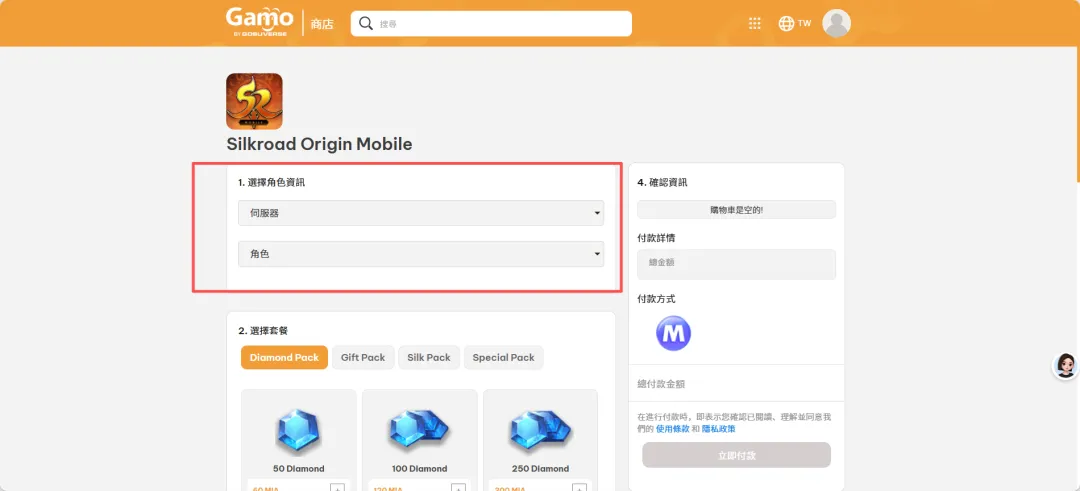Click the 總金額 total amount field
1080x491 pixels.
[x=736, y=264]
